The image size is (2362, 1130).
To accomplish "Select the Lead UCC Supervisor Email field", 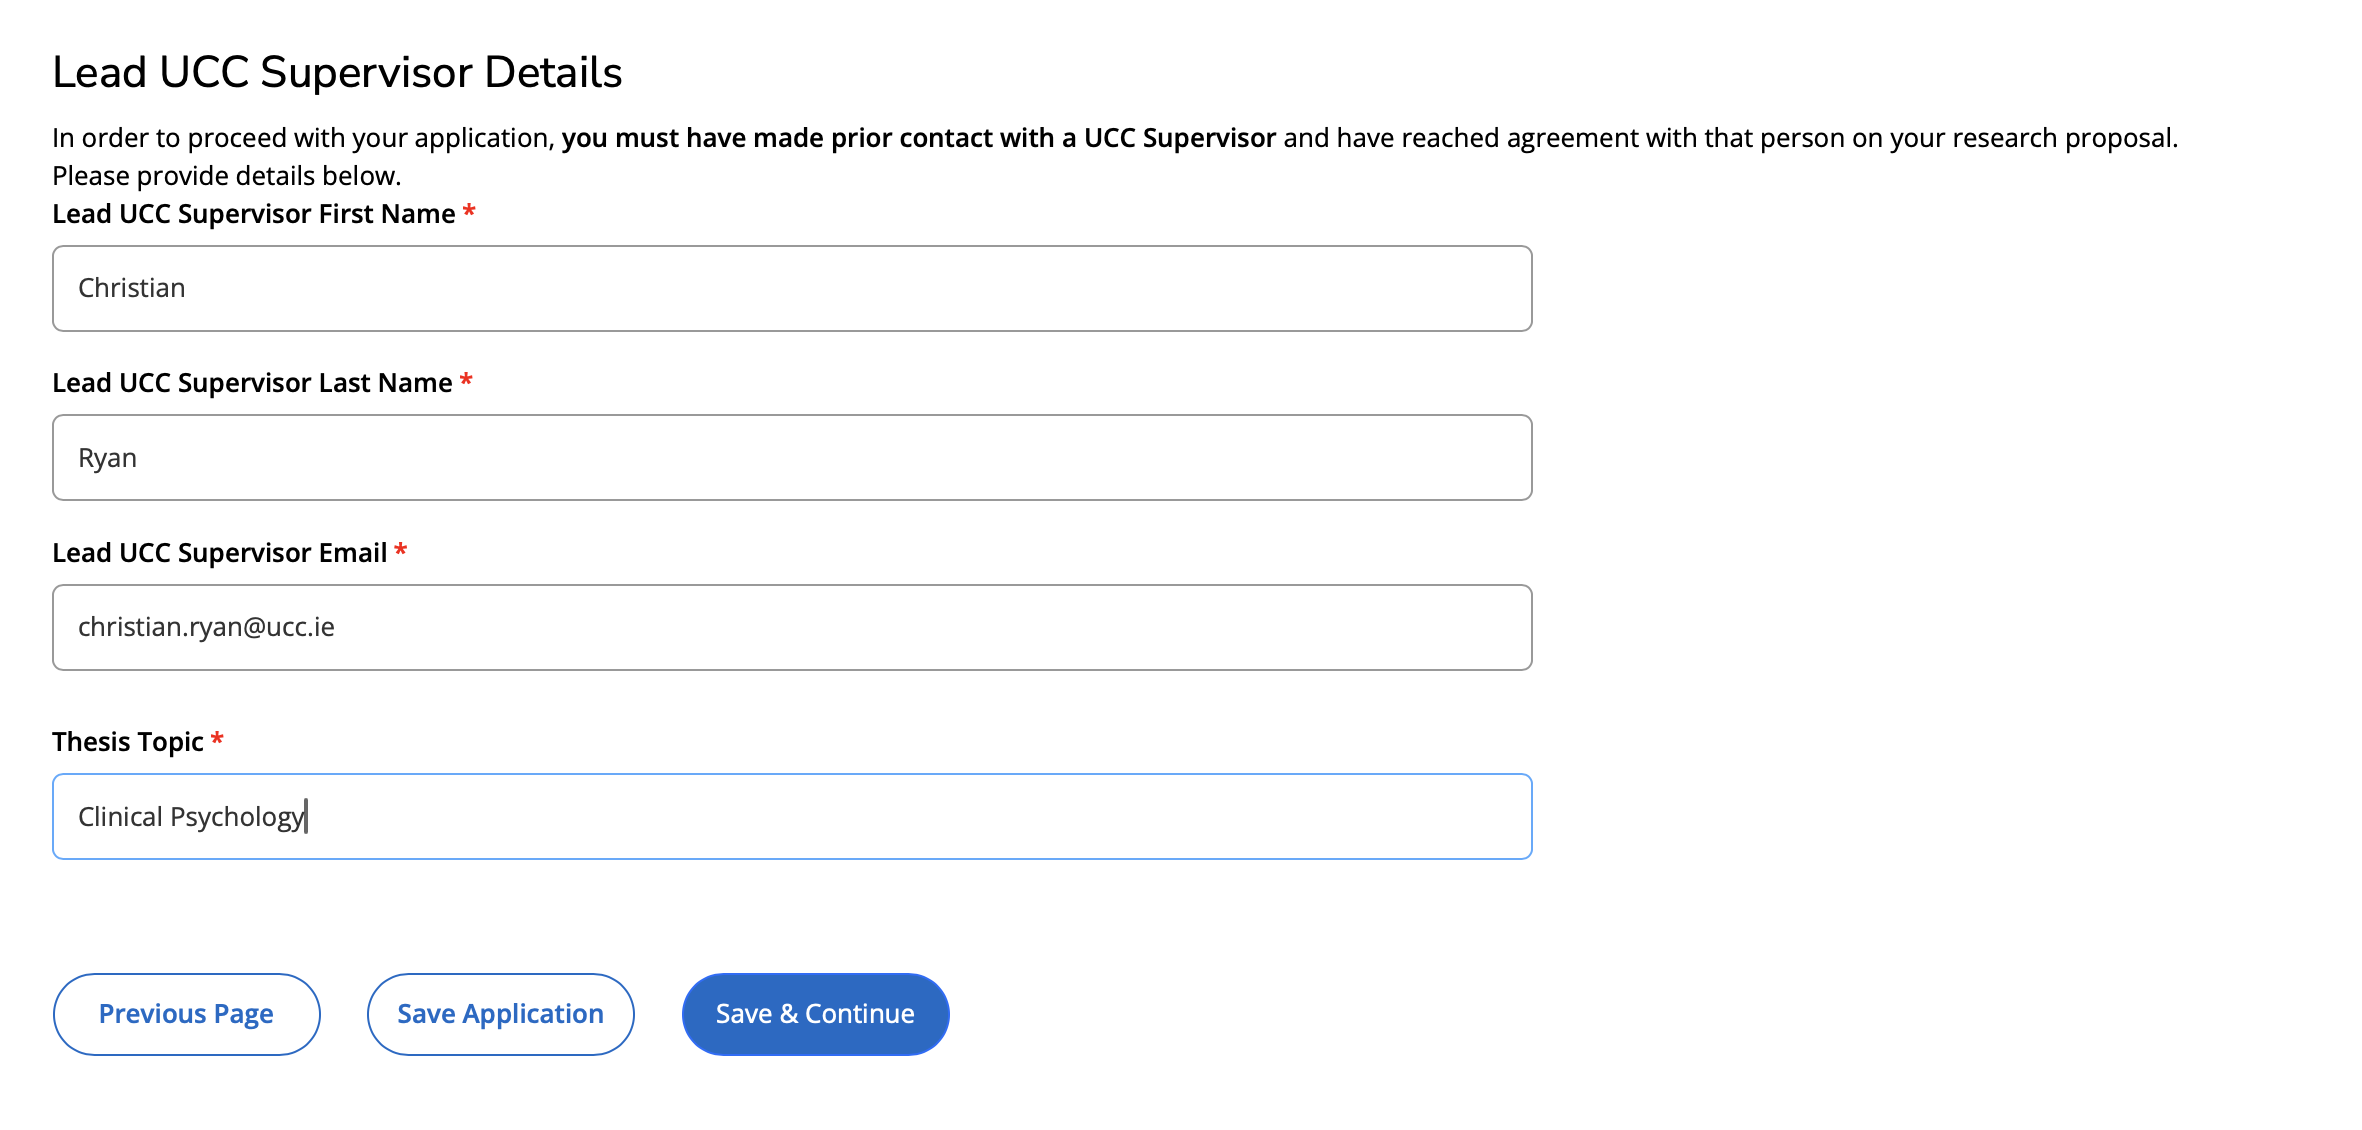I will pos(791,628).
